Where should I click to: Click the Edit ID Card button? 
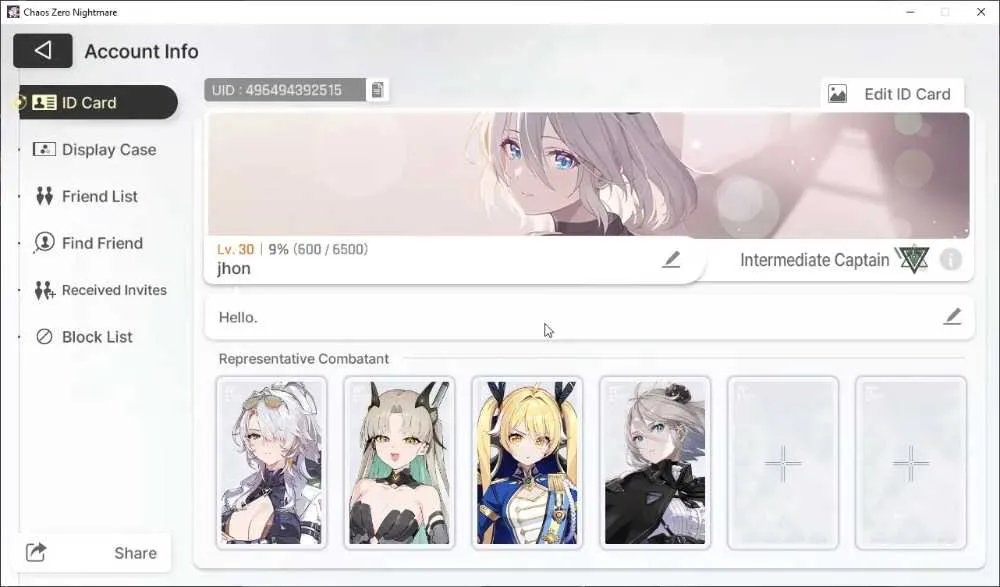coord(892,94)
